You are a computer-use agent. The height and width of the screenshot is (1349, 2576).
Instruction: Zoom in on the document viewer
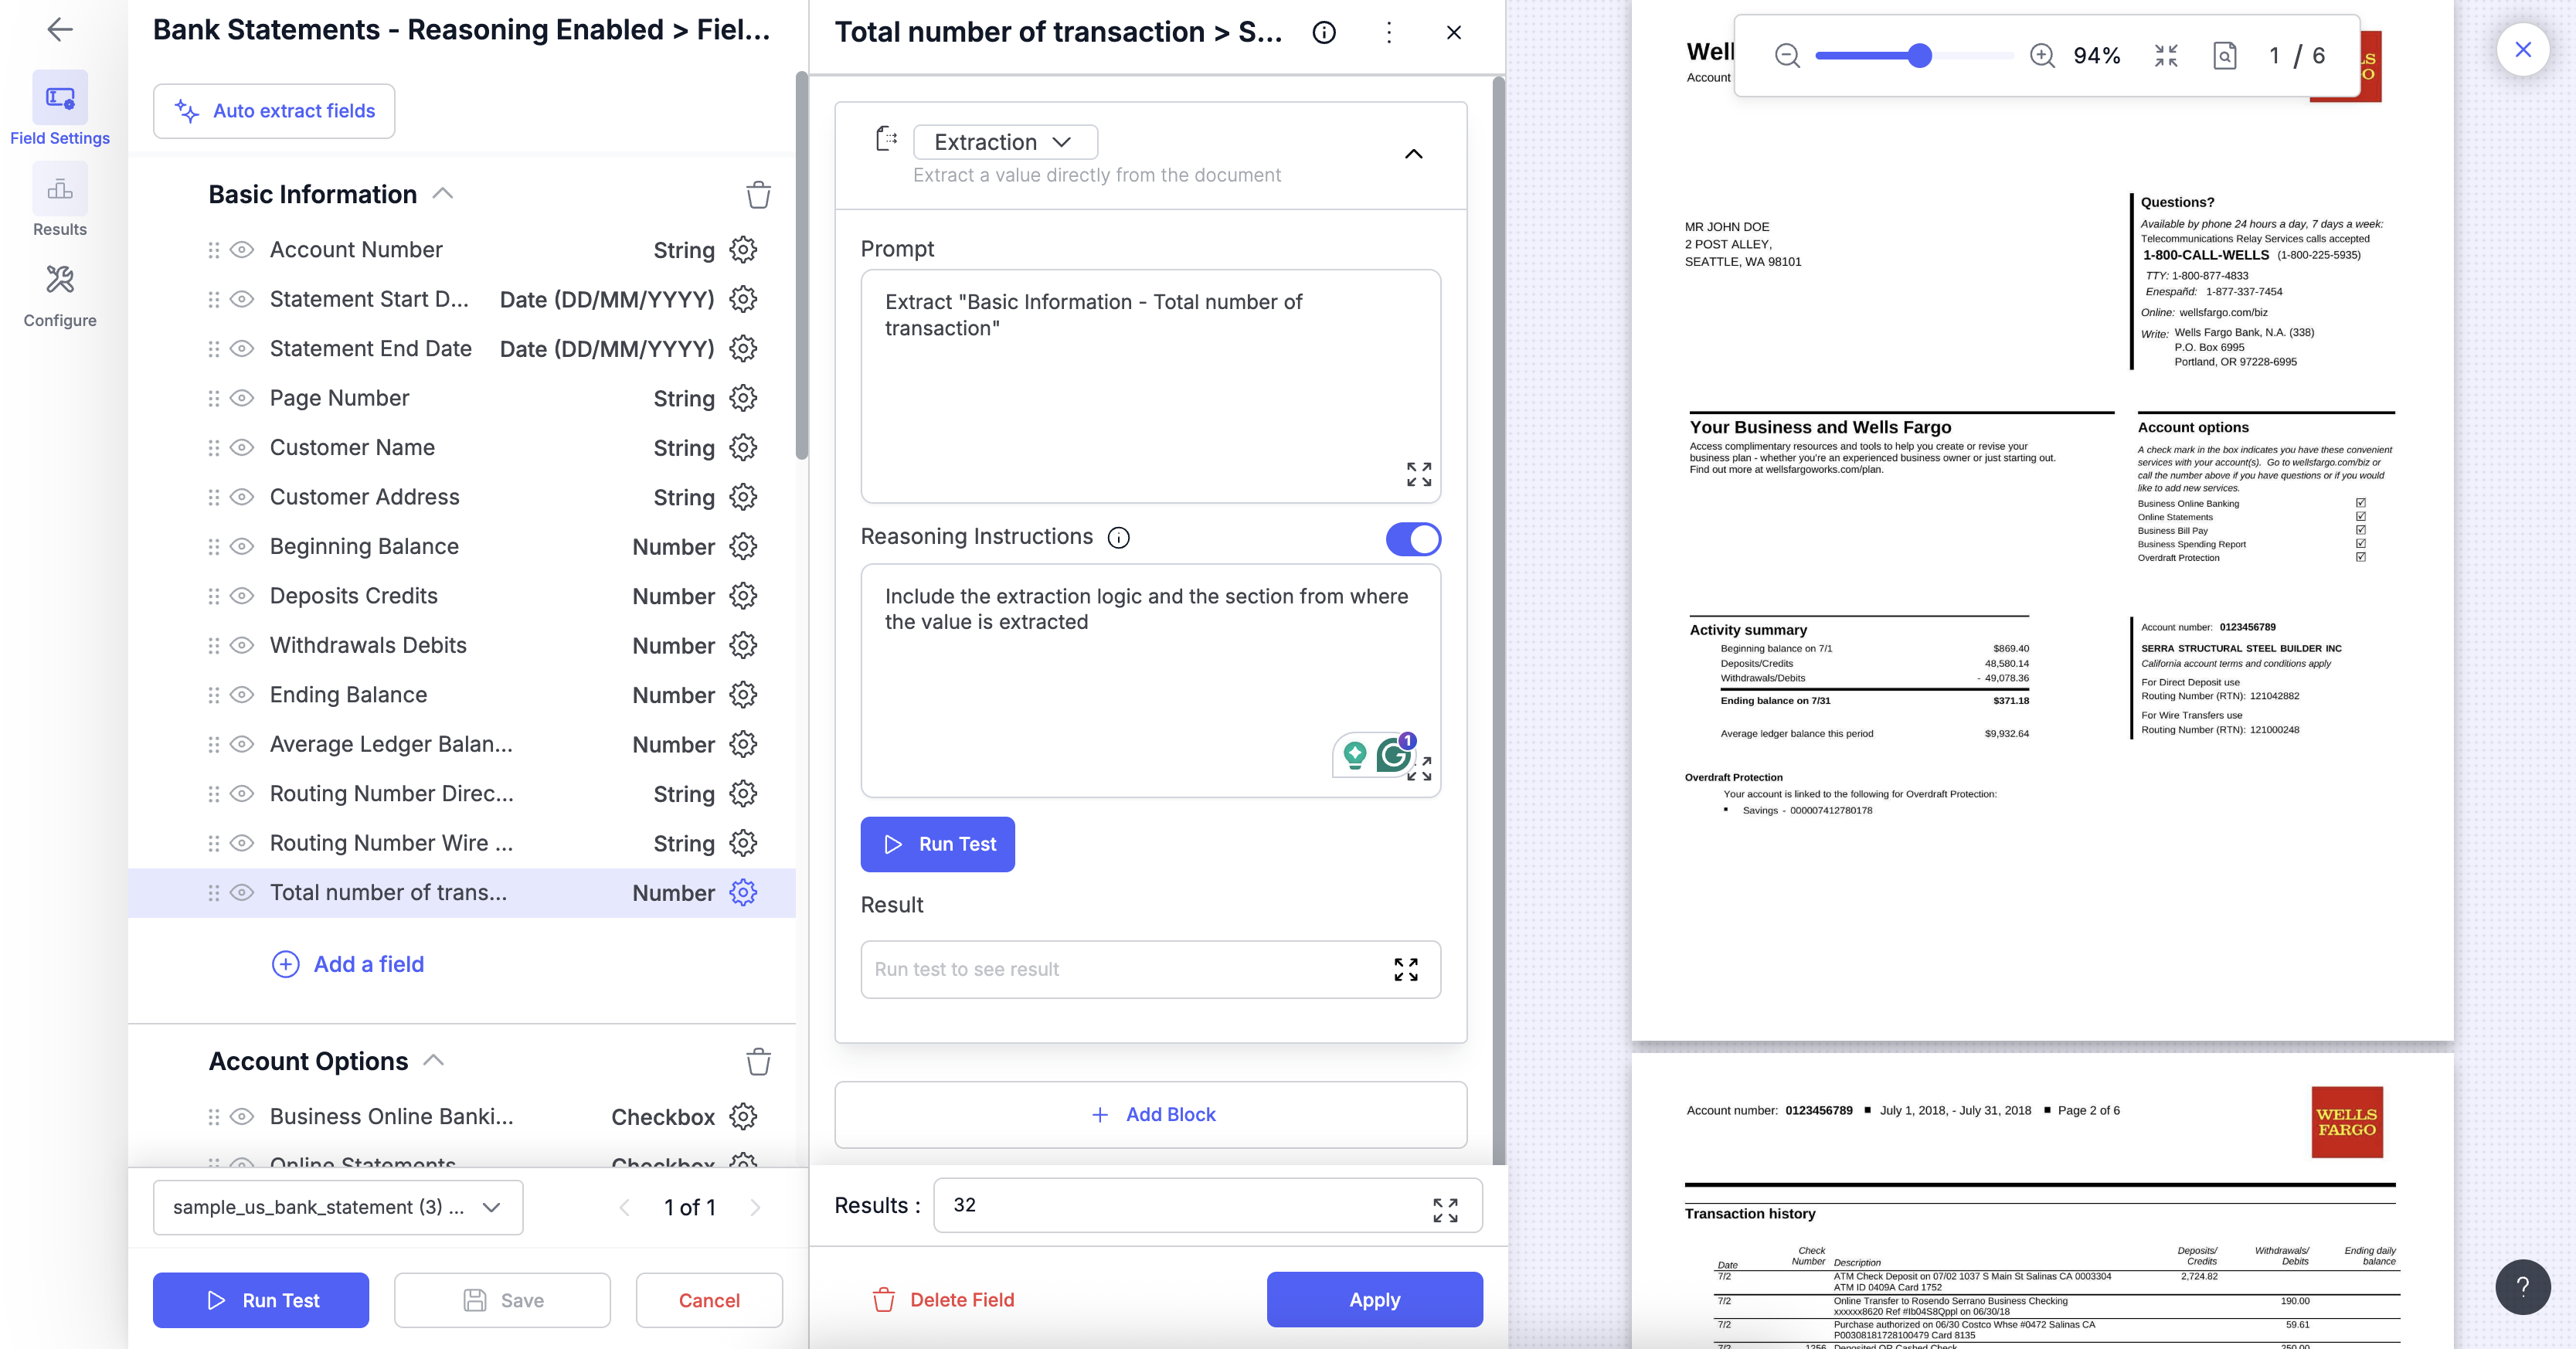tap(2042, 56)
